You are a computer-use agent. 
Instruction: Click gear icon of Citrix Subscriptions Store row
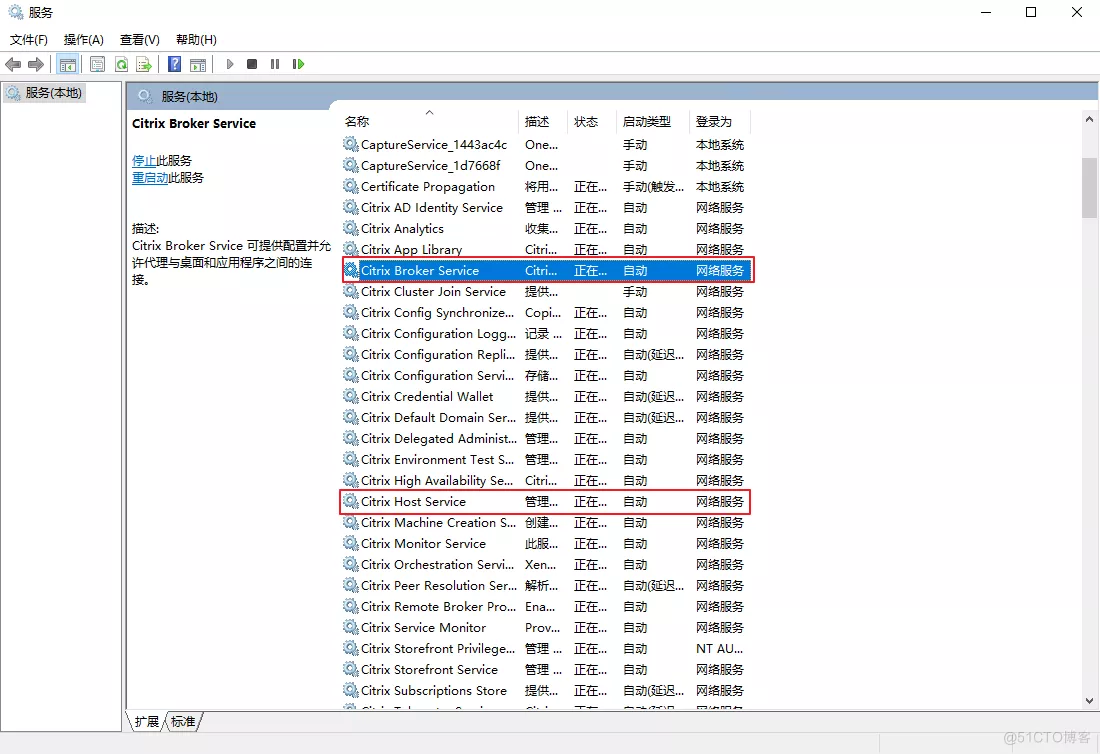click(x=351, y=690)
